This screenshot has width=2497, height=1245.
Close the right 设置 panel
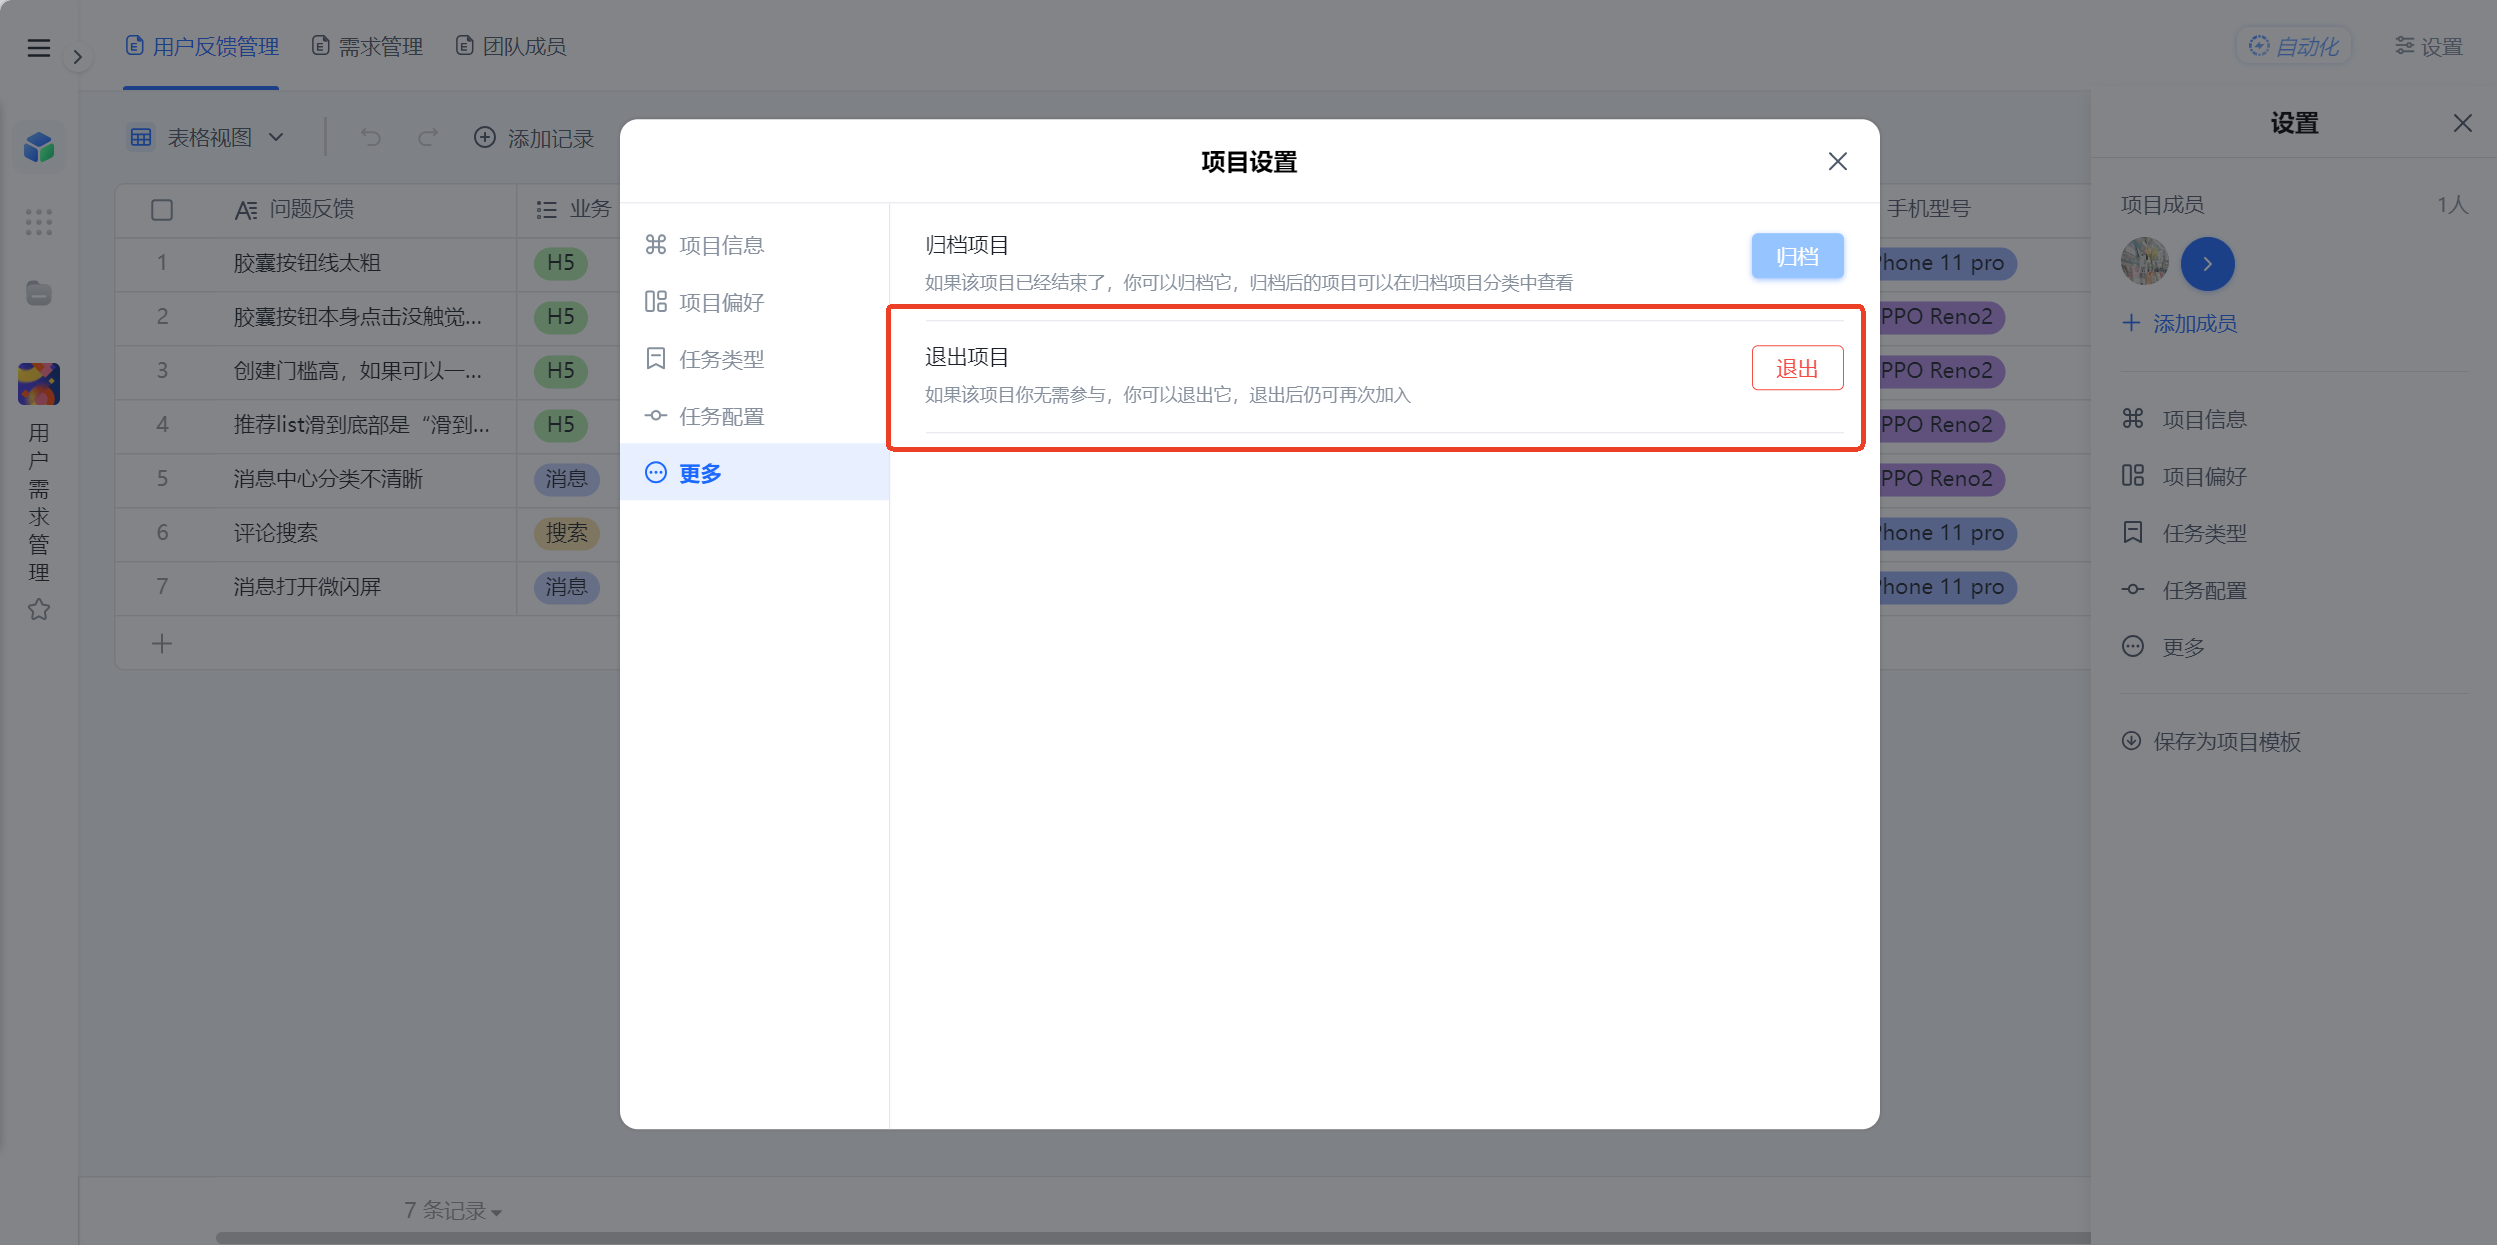click(x=2463, y=123)
